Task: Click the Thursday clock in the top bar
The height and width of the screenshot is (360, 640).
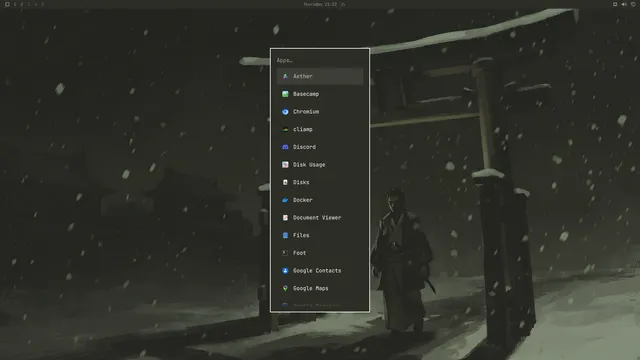Action: (320, 4)
